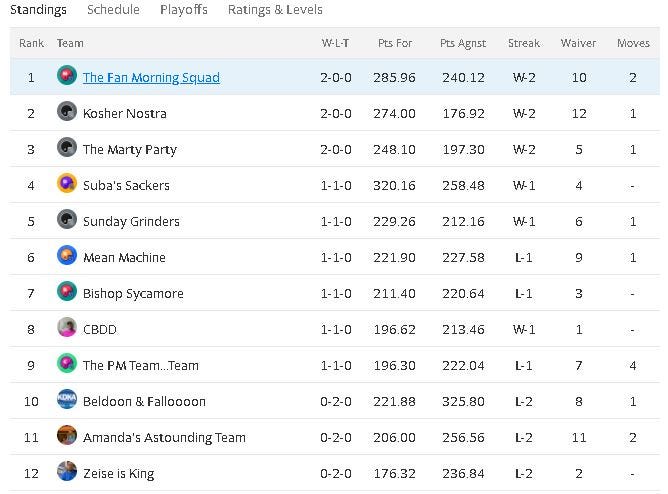Viewport: 668px width, 494px height.
Task: Click Zeise is King team avatar
Action: click(x=67, y=473)
